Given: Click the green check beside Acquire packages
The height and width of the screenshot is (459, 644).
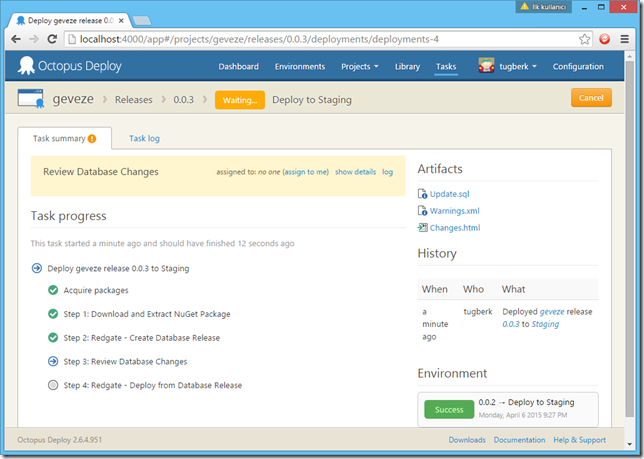Looking at the screenshot, I should [x=53, y=290].
